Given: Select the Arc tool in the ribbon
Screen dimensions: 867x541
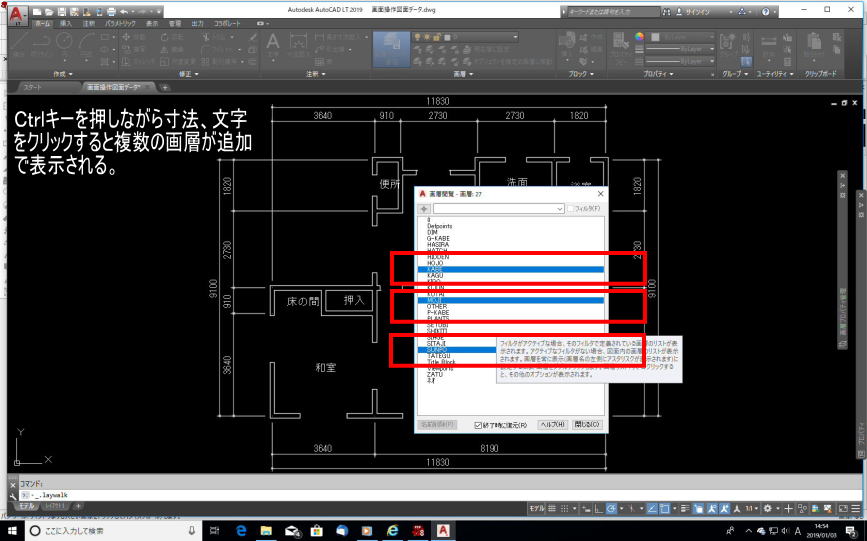Looking at the screenshot, I should 87,40.
